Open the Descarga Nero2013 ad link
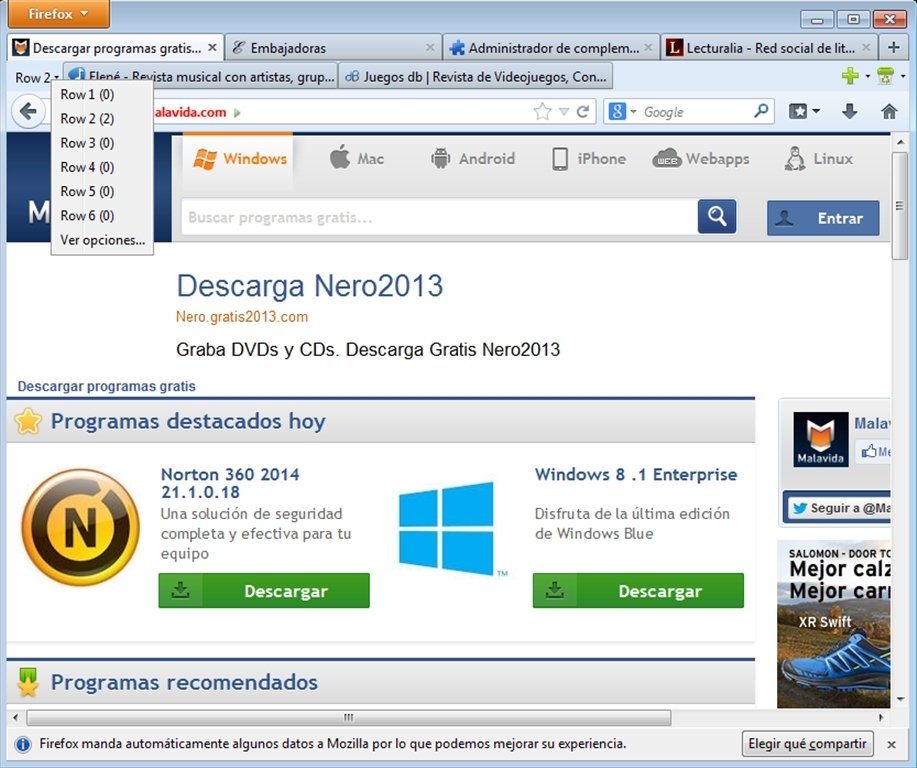The image size is (917, 768). tap(310, 286)
